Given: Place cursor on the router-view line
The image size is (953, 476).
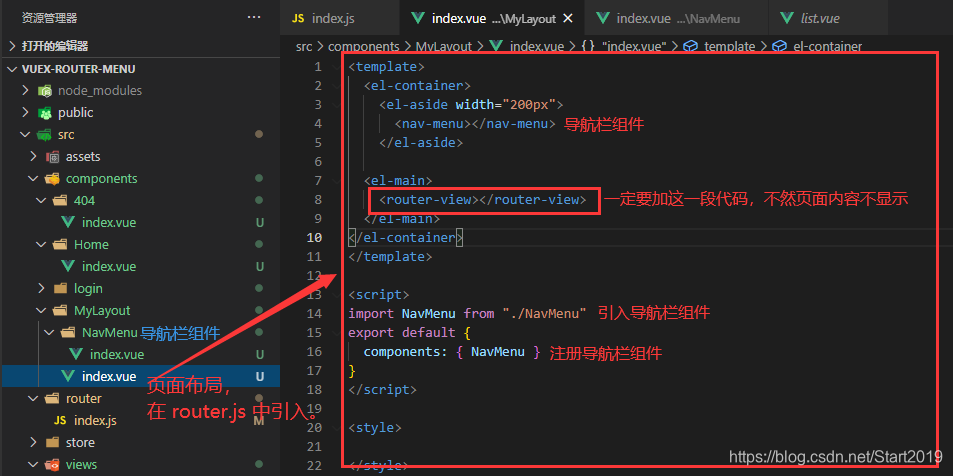Looking at the screenshot, I should [x=483, y=199].
